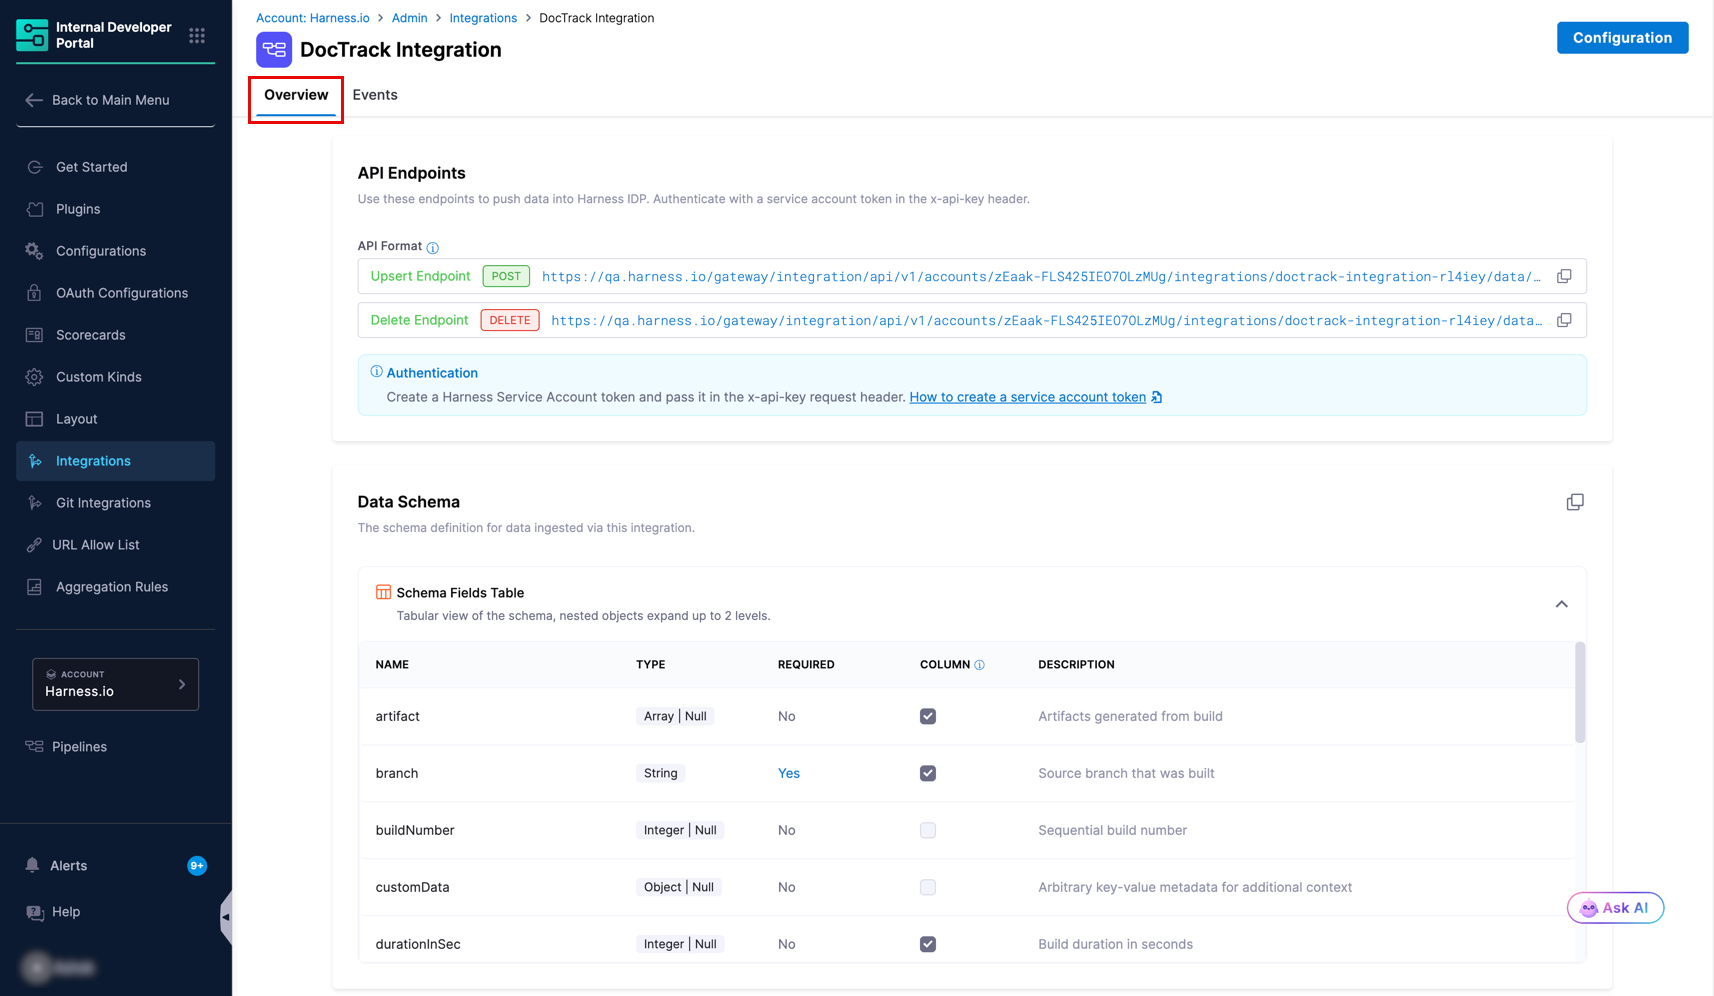Click the Integrations breadcrumb link
1714x996 pixels.
pos(483,18)
